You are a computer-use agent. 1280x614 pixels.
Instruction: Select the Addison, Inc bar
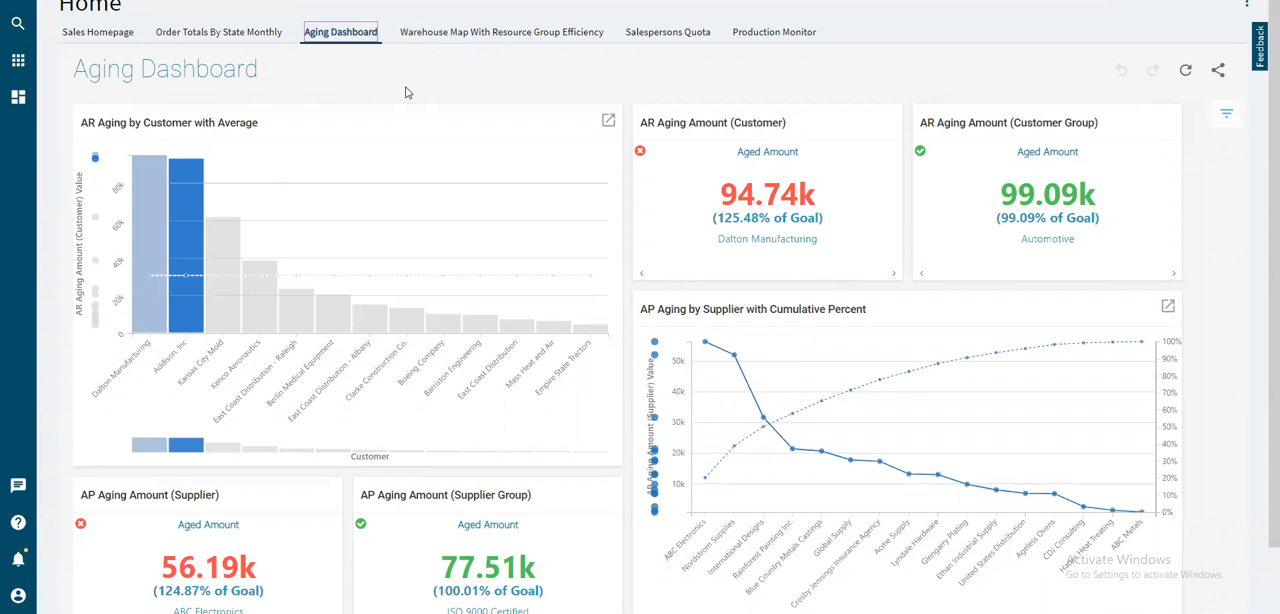[186, 246]
